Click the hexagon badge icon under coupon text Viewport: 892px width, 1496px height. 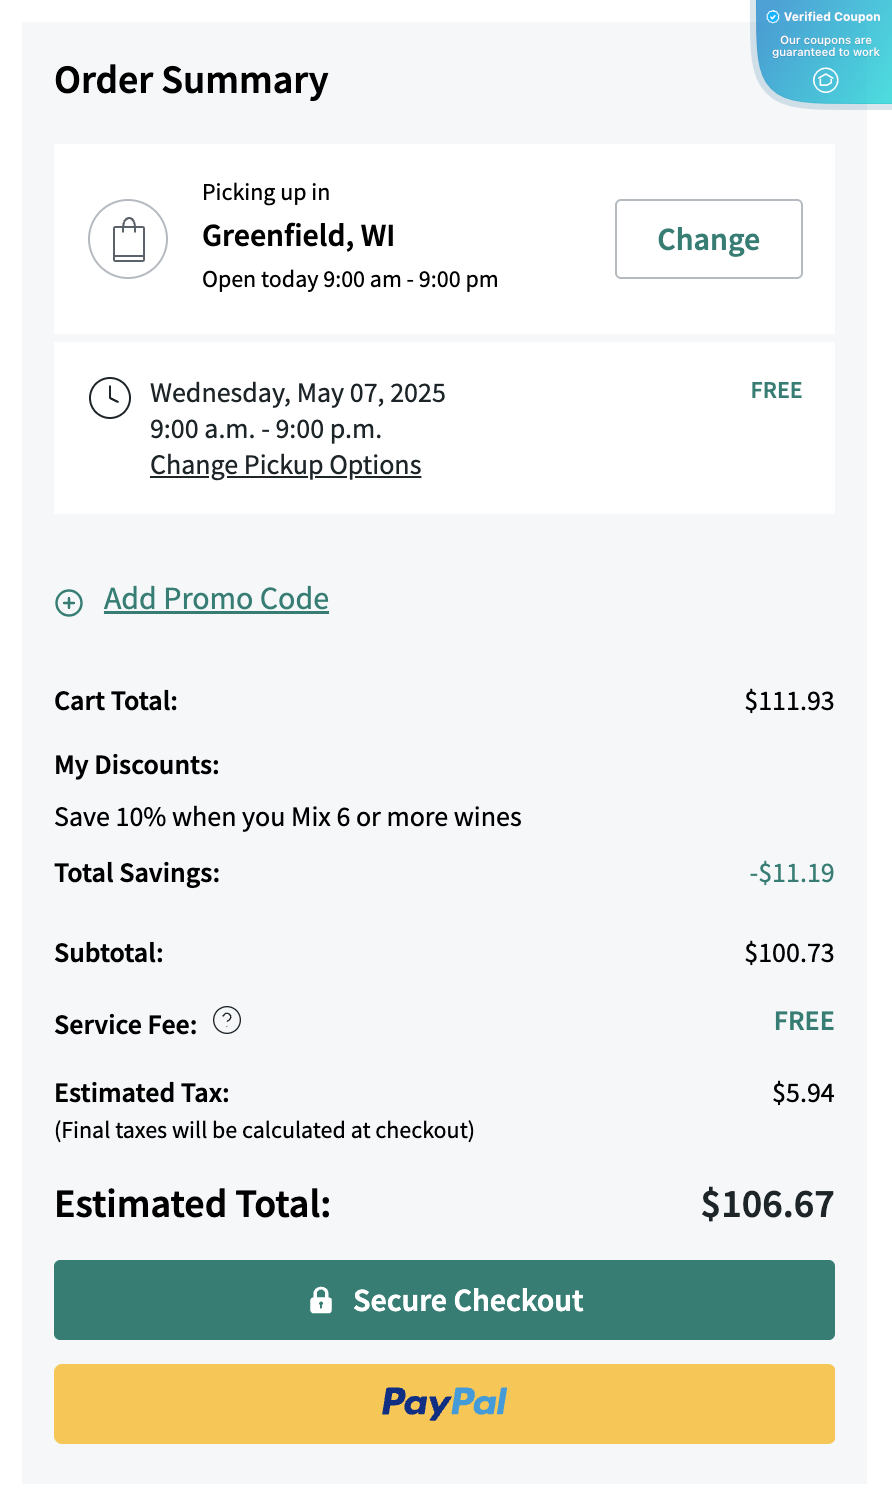(826, 80)
